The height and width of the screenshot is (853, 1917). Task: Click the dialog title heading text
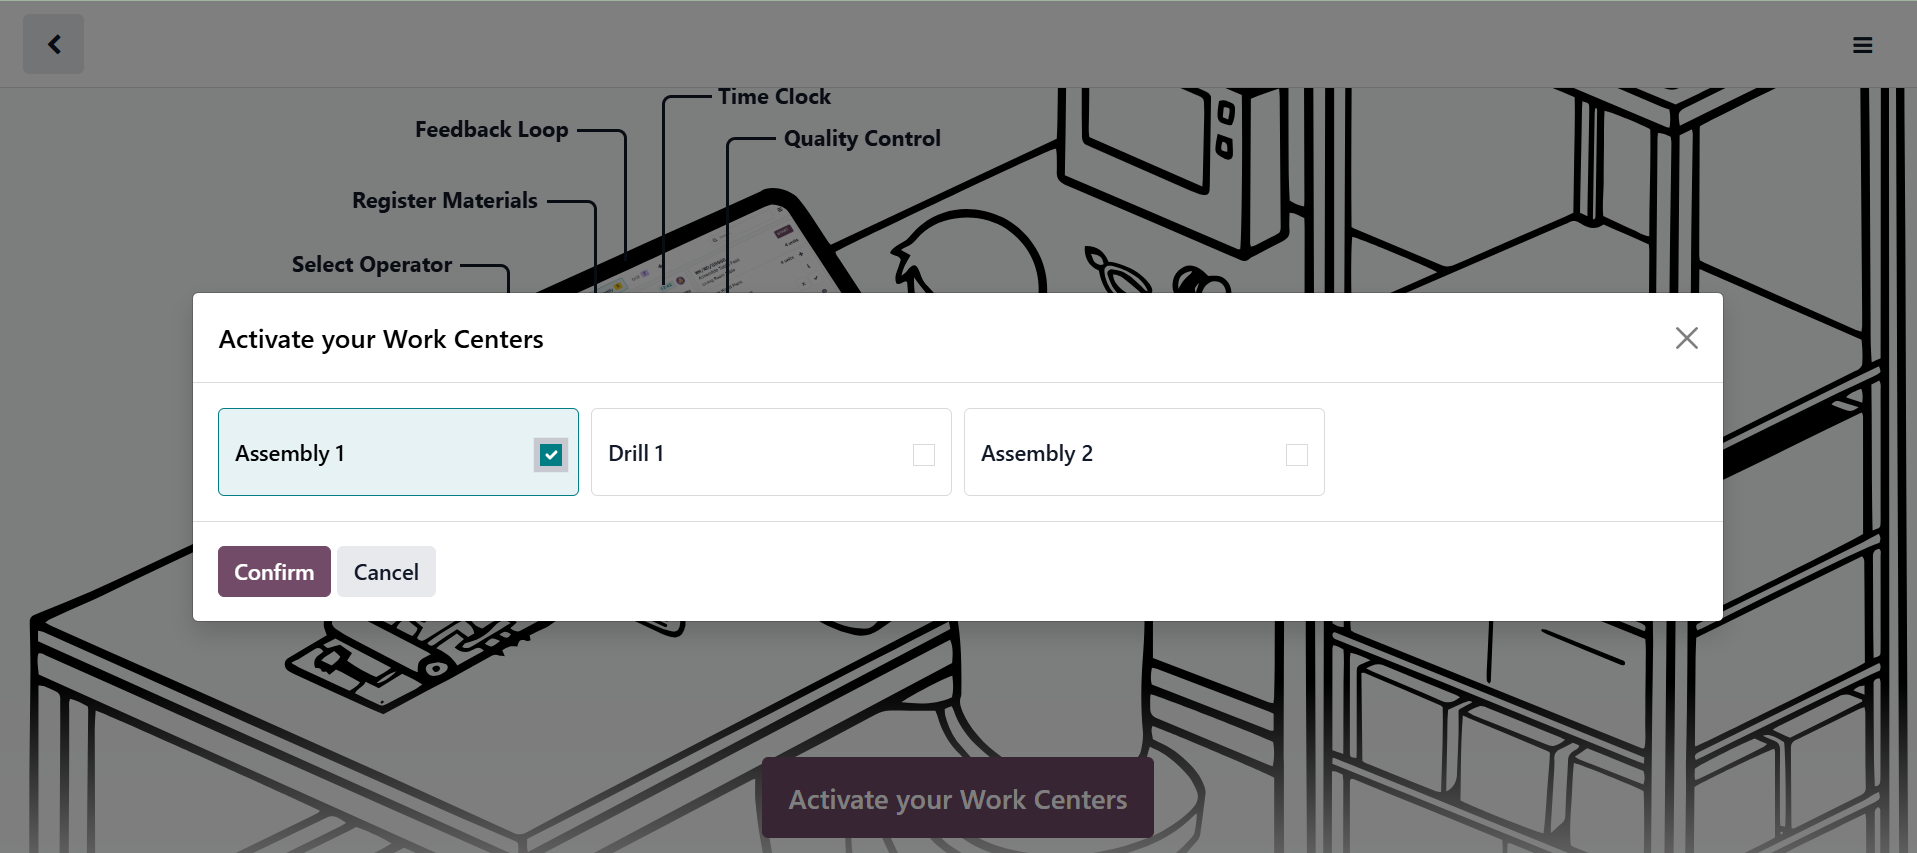[x=381, y=340]
